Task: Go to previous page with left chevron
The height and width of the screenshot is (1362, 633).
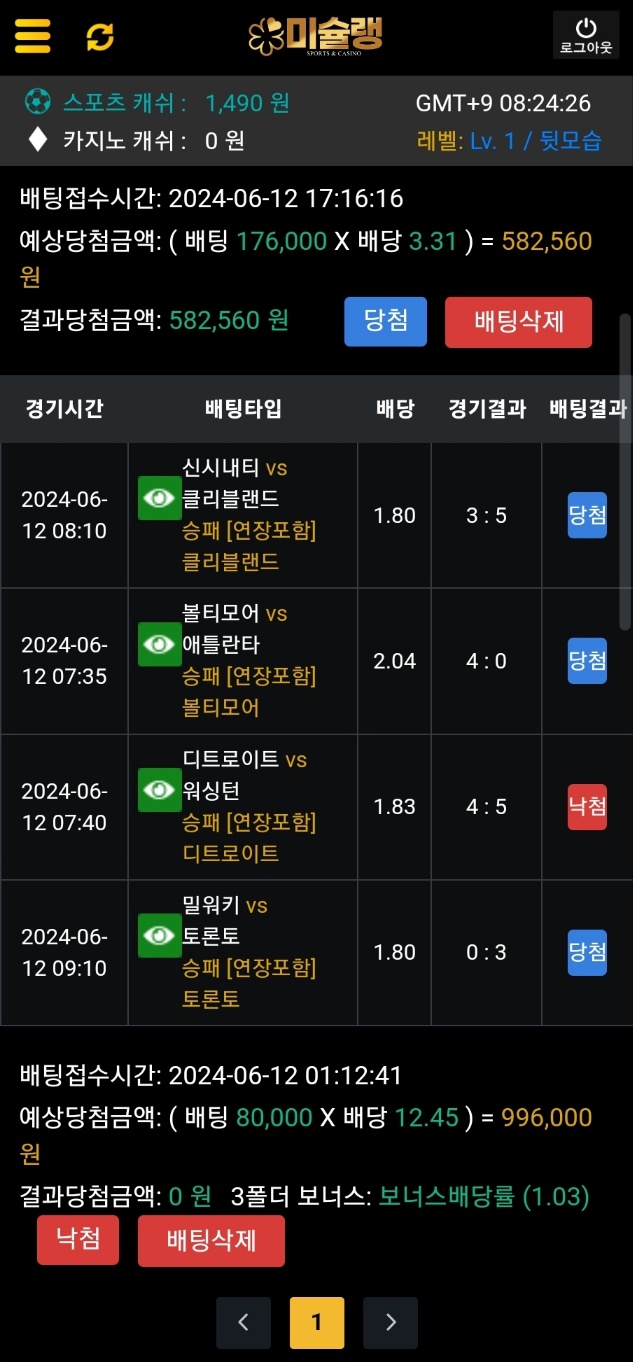Action: coord(243,1322)
